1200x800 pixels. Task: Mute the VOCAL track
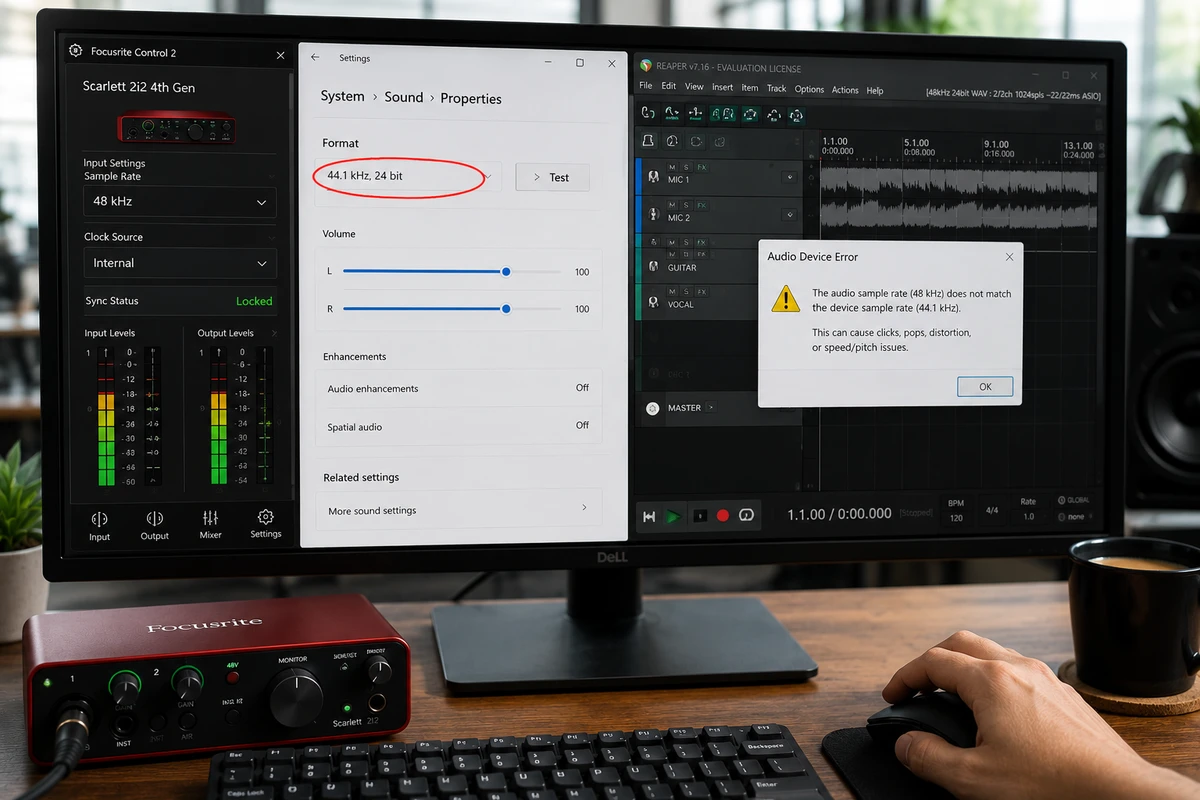tap(672, 292)
